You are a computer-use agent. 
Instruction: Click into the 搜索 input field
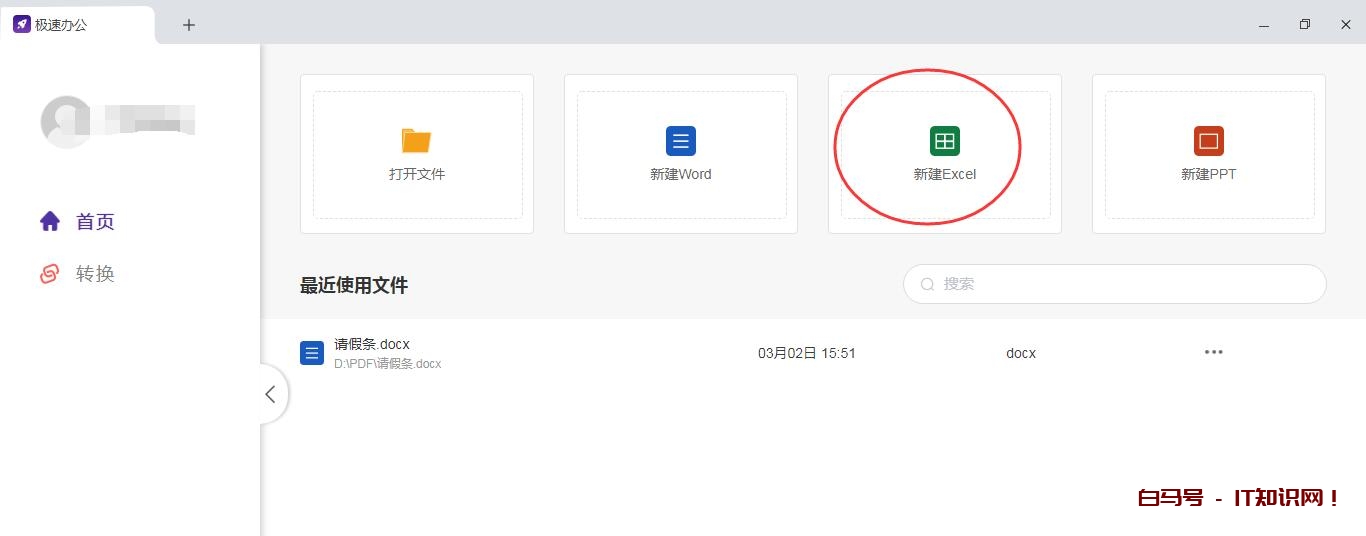point(1120,284)
